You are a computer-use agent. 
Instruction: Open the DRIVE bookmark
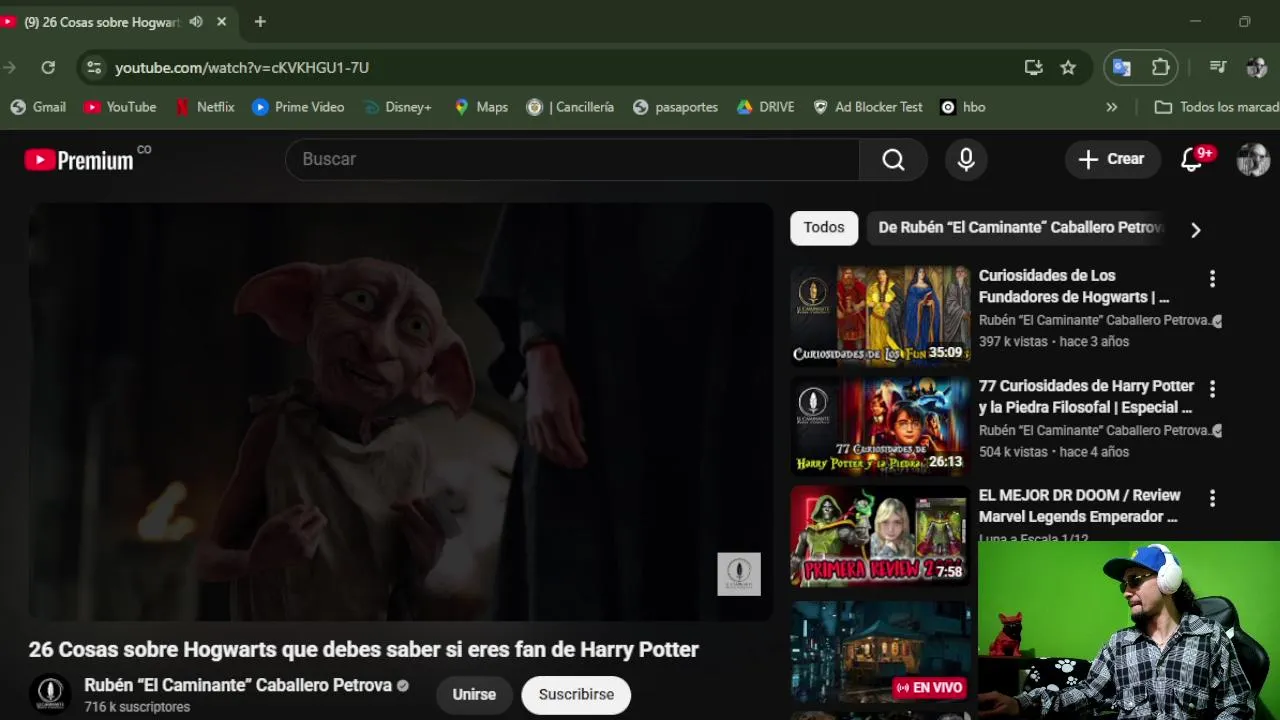click(765, 107)
